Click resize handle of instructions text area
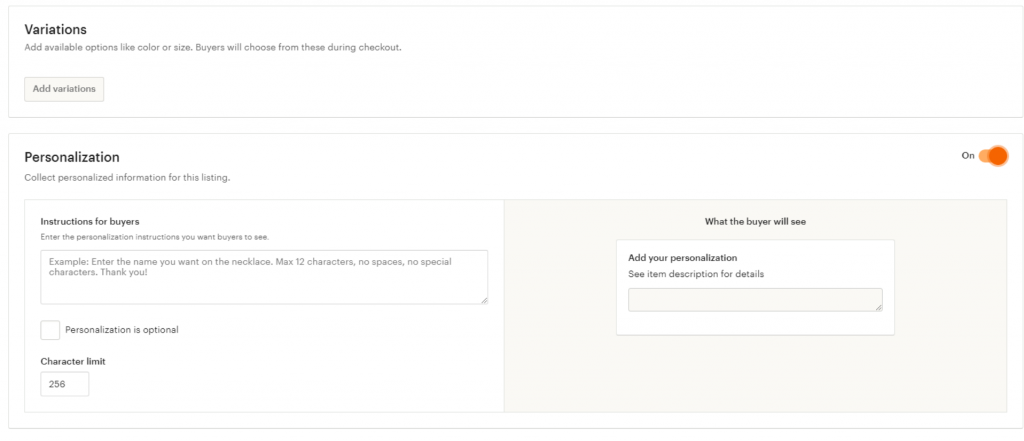 click(x=484, y=300)
